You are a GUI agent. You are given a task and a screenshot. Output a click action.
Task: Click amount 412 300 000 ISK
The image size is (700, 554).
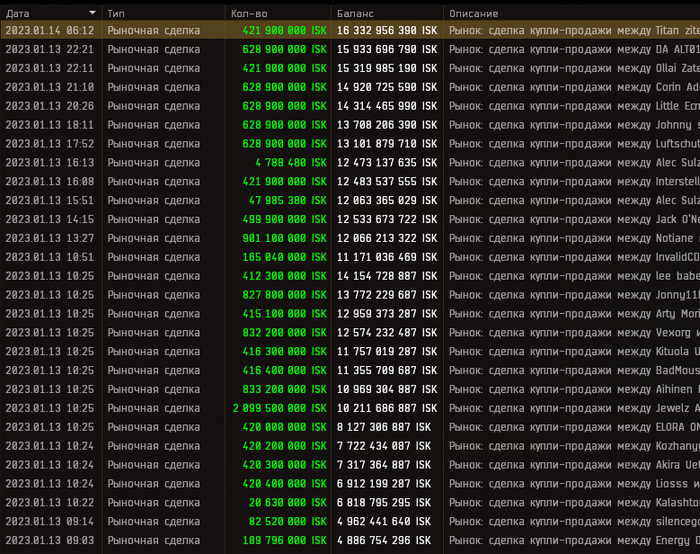coord(285,276)
